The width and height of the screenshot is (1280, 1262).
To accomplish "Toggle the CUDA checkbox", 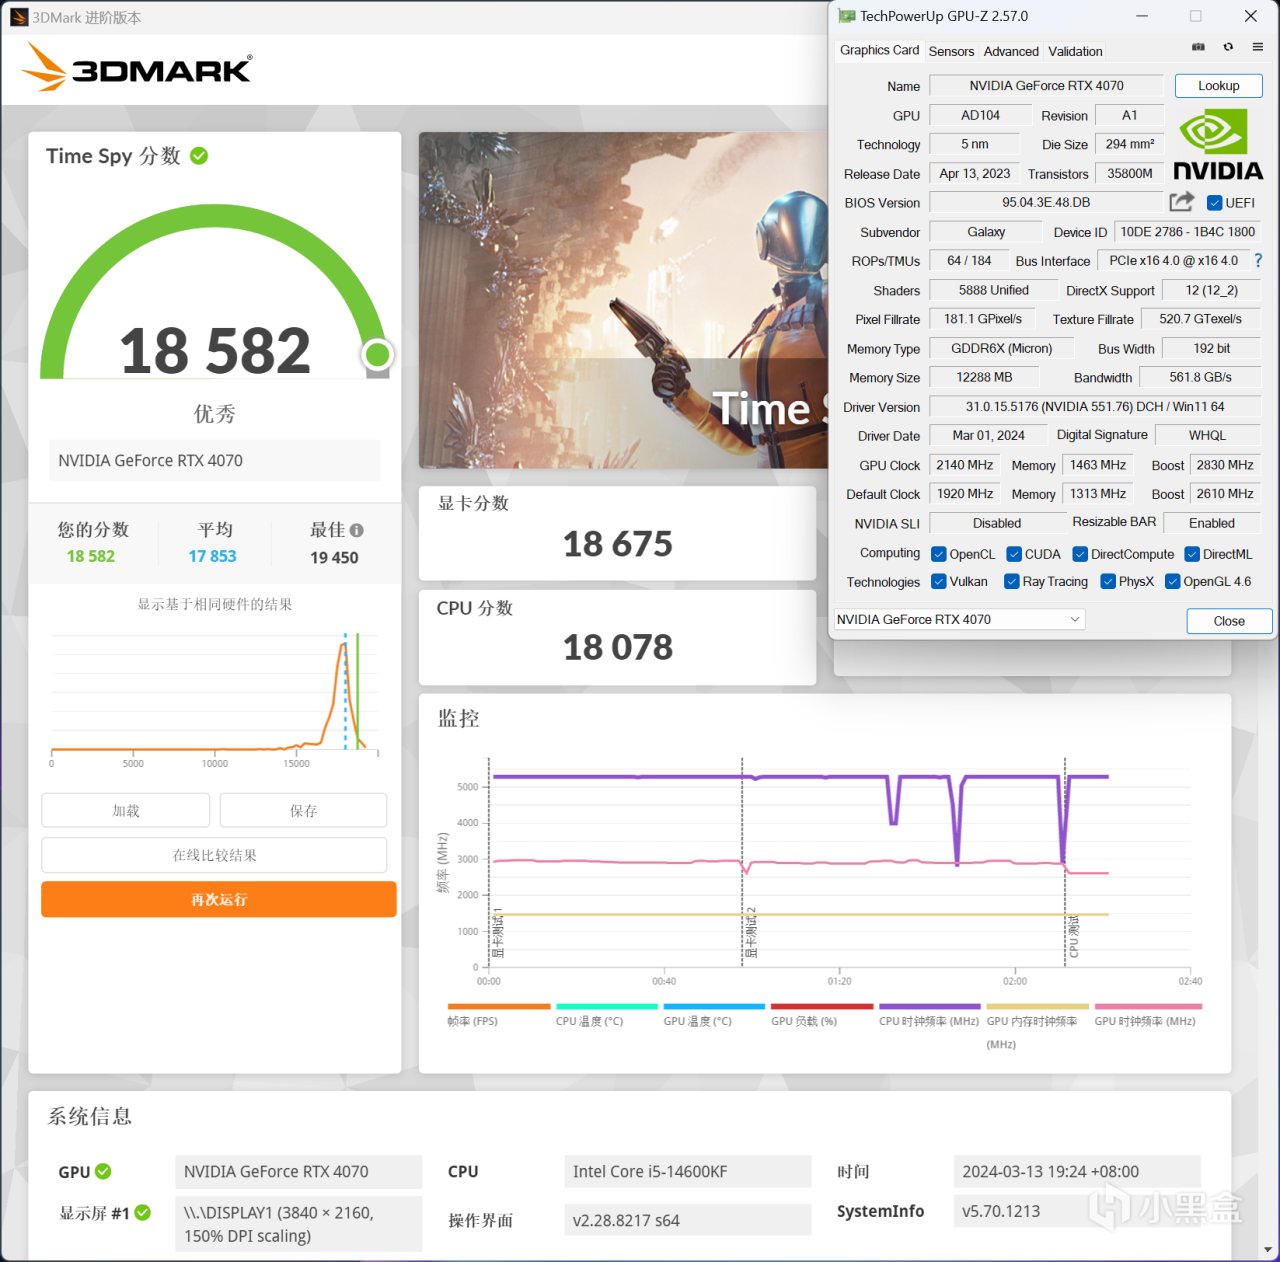I will (1014, 554).
